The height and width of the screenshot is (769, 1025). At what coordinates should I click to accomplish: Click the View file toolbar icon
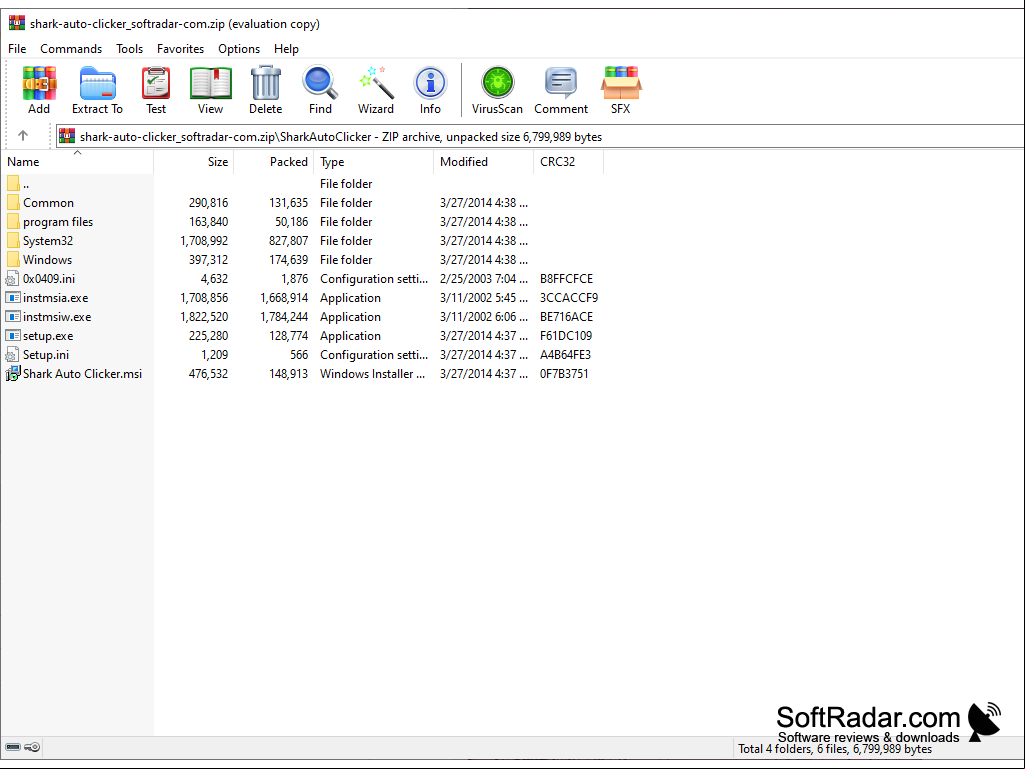(x=210, y=83)
